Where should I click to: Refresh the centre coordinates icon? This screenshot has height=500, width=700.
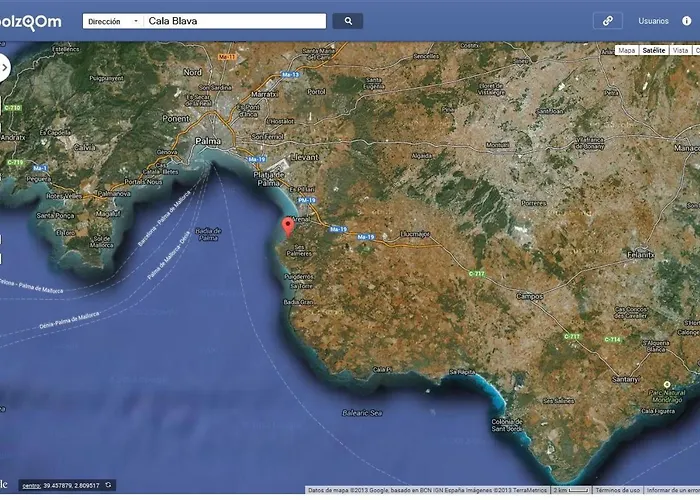coord(108,485)
